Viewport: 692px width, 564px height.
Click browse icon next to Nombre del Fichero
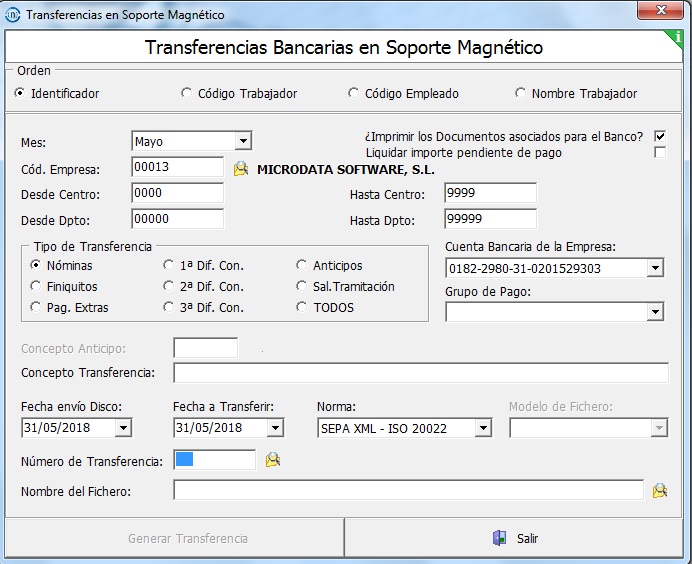pyautogui.click(x=659, y=491)
